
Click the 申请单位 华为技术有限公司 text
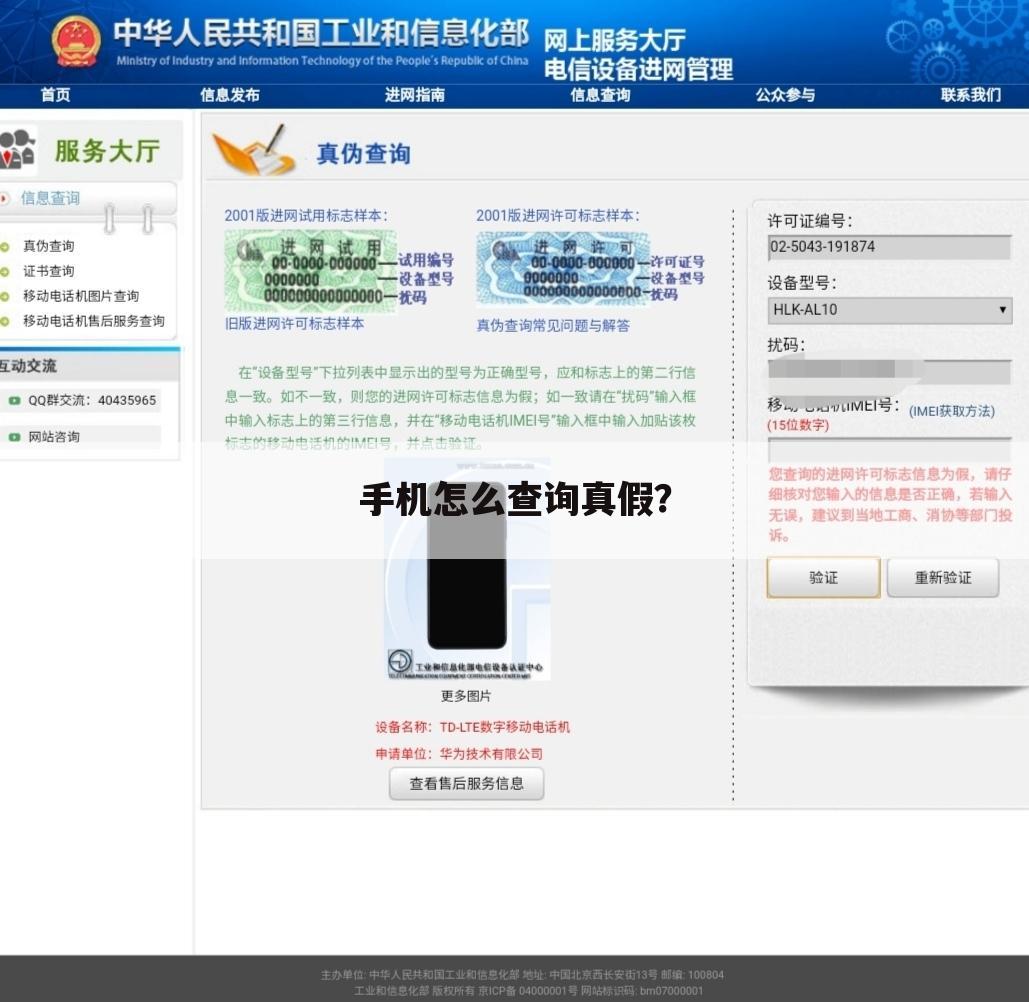(x=459, y=754)
